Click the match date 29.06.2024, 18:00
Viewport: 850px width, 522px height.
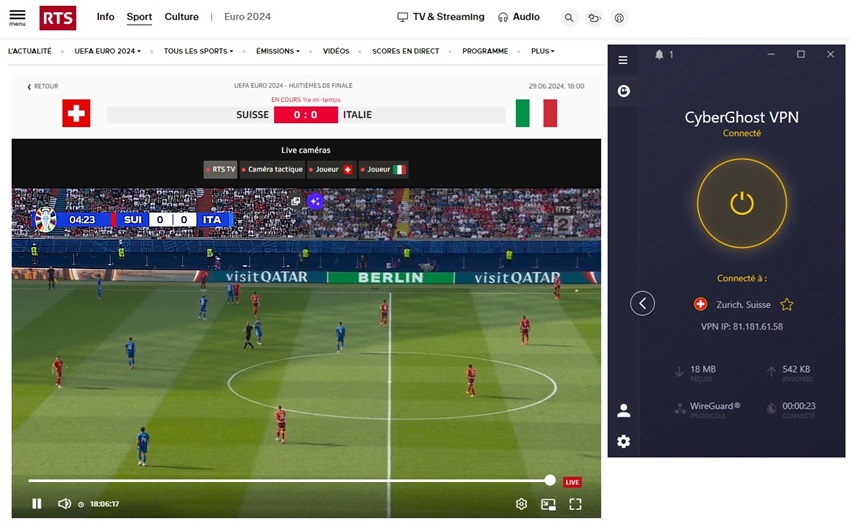coord(556,86)
